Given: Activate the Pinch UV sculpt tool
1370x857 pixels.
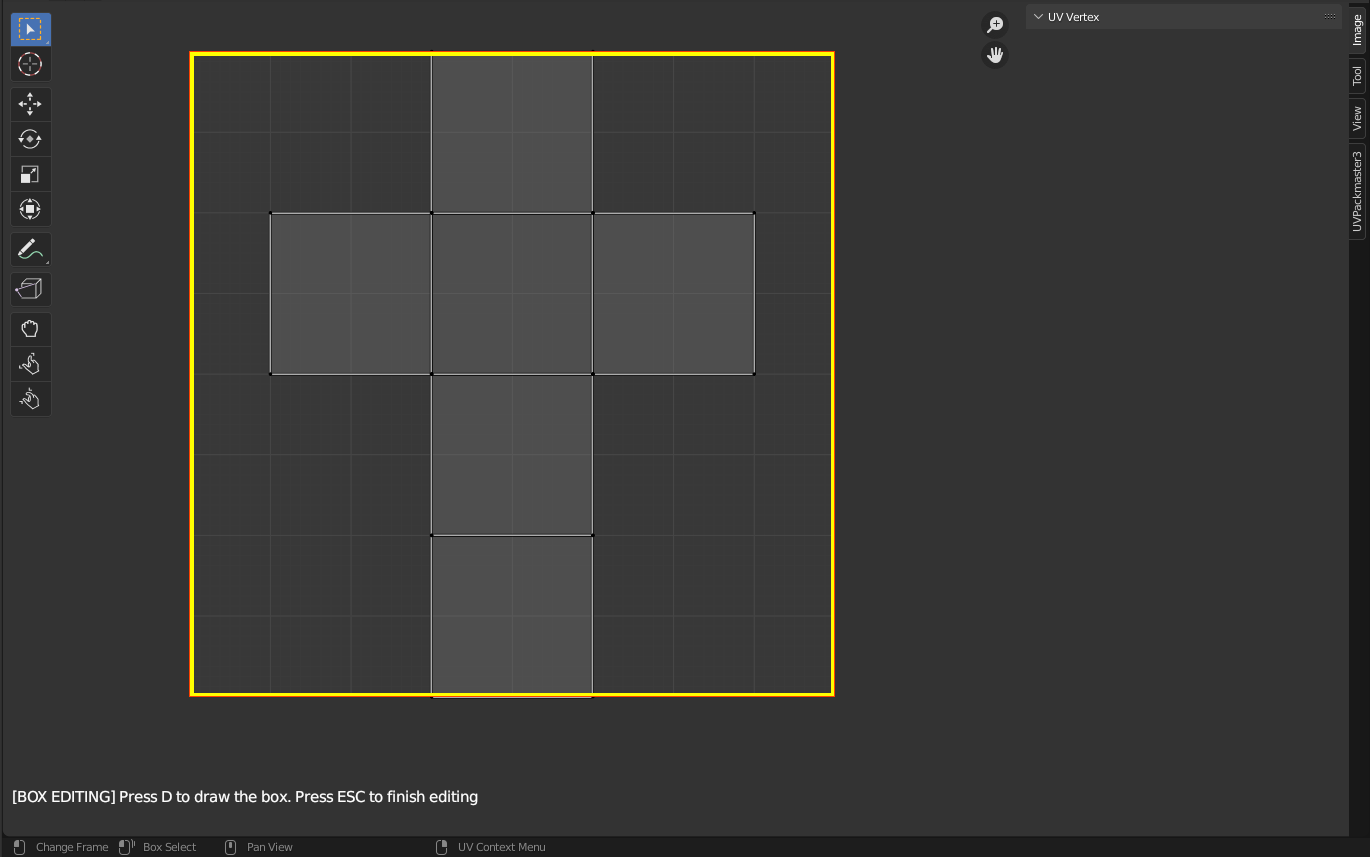Looking at the screenshot, I should (x=30, y=398).
